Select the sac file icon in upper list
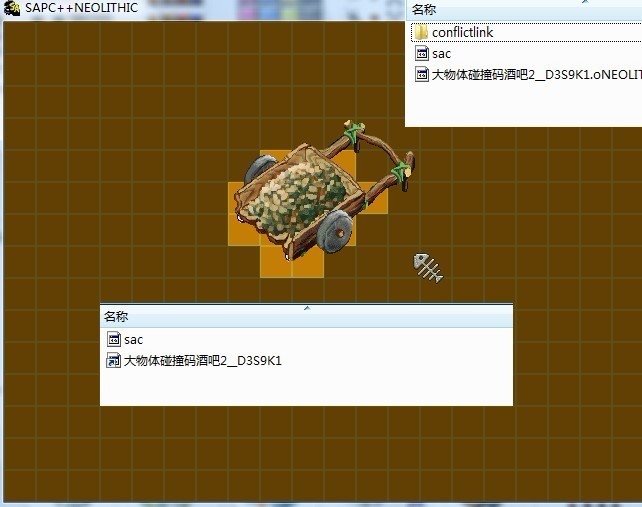 point(422,53)
